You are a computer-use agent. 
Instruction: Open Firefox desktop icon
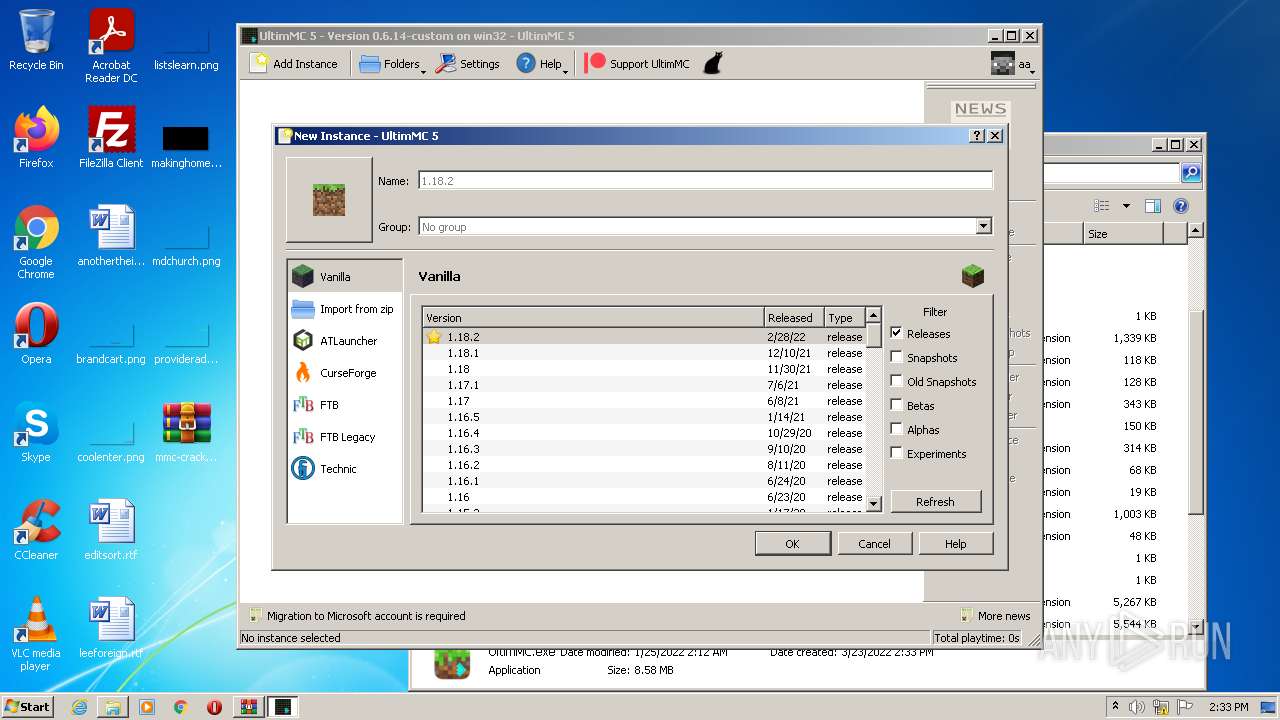pyautogui.click(x=36, y=138)
